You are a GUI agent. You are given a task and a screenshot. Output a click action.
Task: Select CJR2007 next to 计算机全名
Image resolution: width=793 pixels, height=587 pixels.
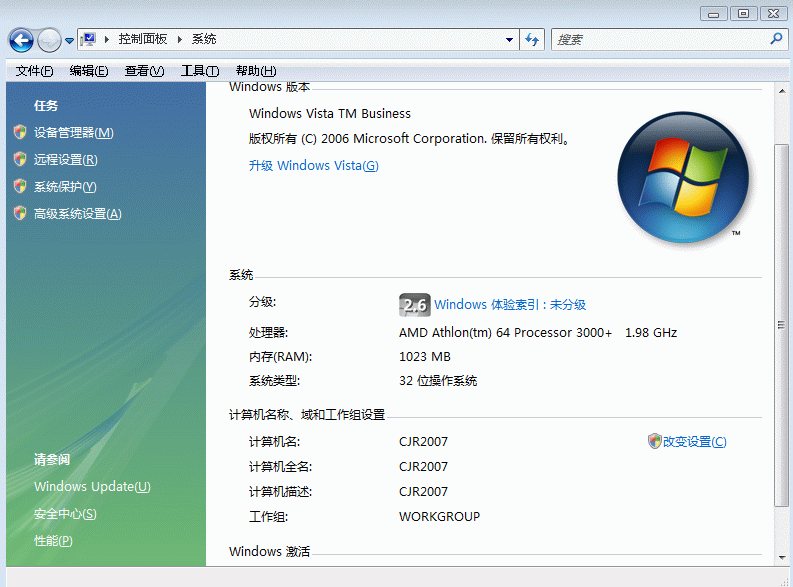pos(423,466)
